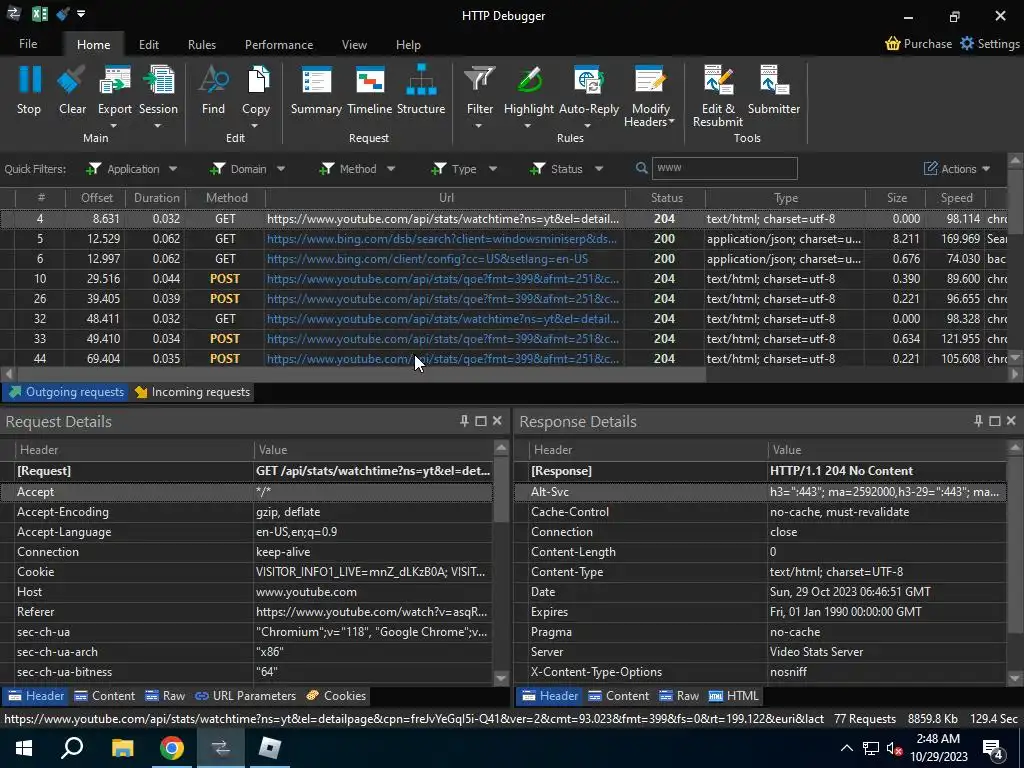This screenshot has height=768, width=1024.
Task: Expand the Status quick filter dropdown
Action: [598, 168]
